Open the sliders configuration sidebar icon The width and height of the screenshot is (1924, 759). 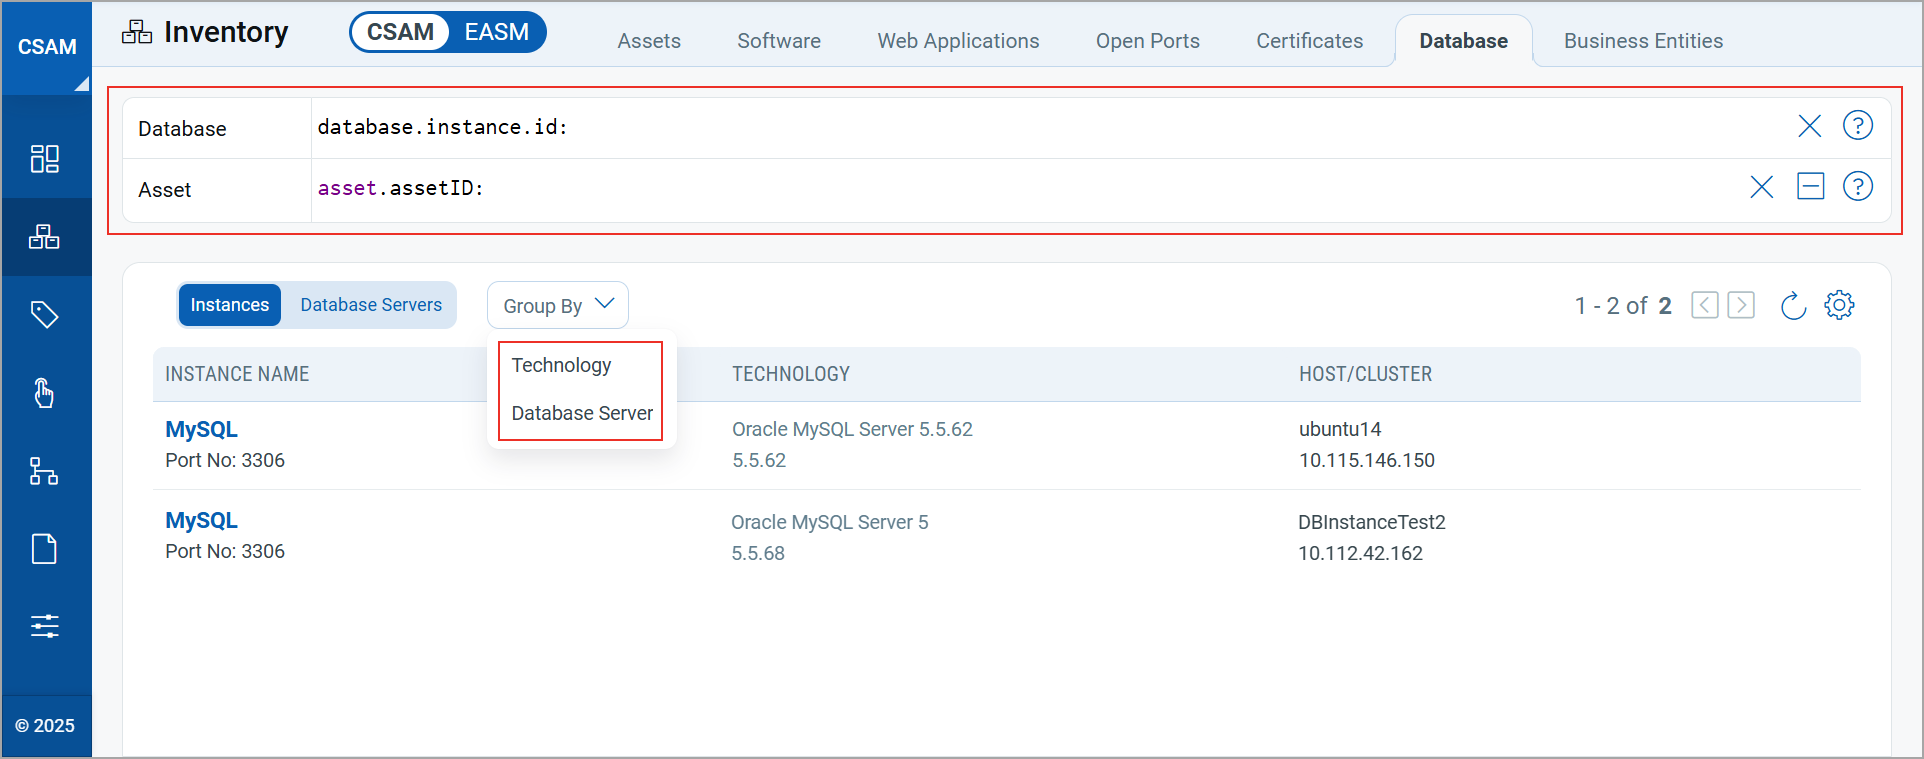(x=45, y=627)
